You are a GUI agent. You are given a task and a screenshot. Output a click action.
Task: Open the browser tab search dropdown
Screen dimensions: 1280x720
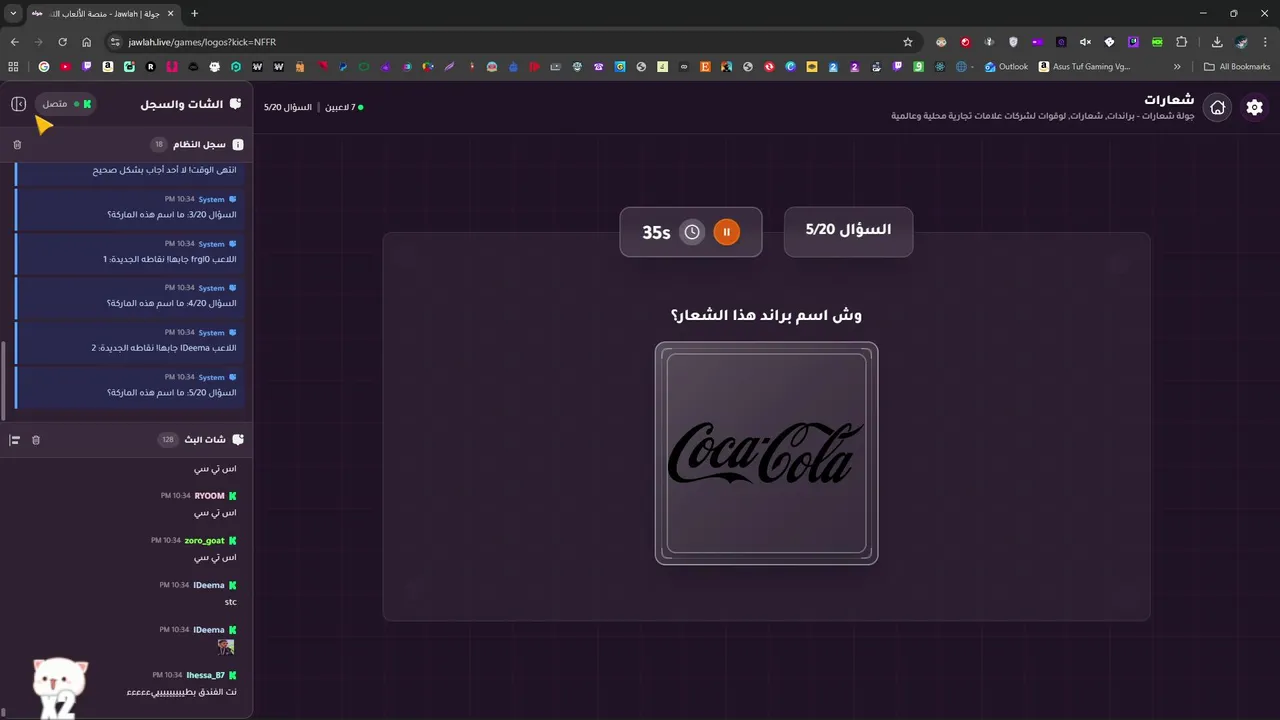coord(13,13)
